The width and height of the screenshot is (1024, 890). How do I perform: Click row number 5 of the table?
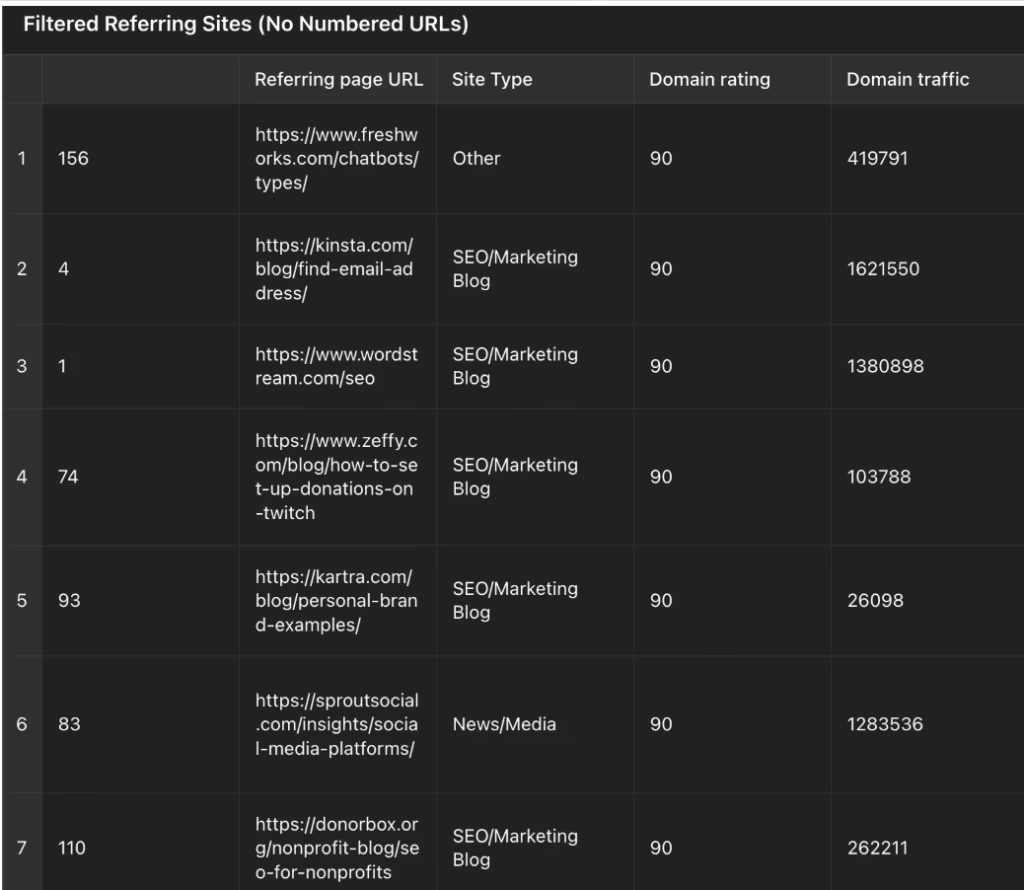click(22, 600)
